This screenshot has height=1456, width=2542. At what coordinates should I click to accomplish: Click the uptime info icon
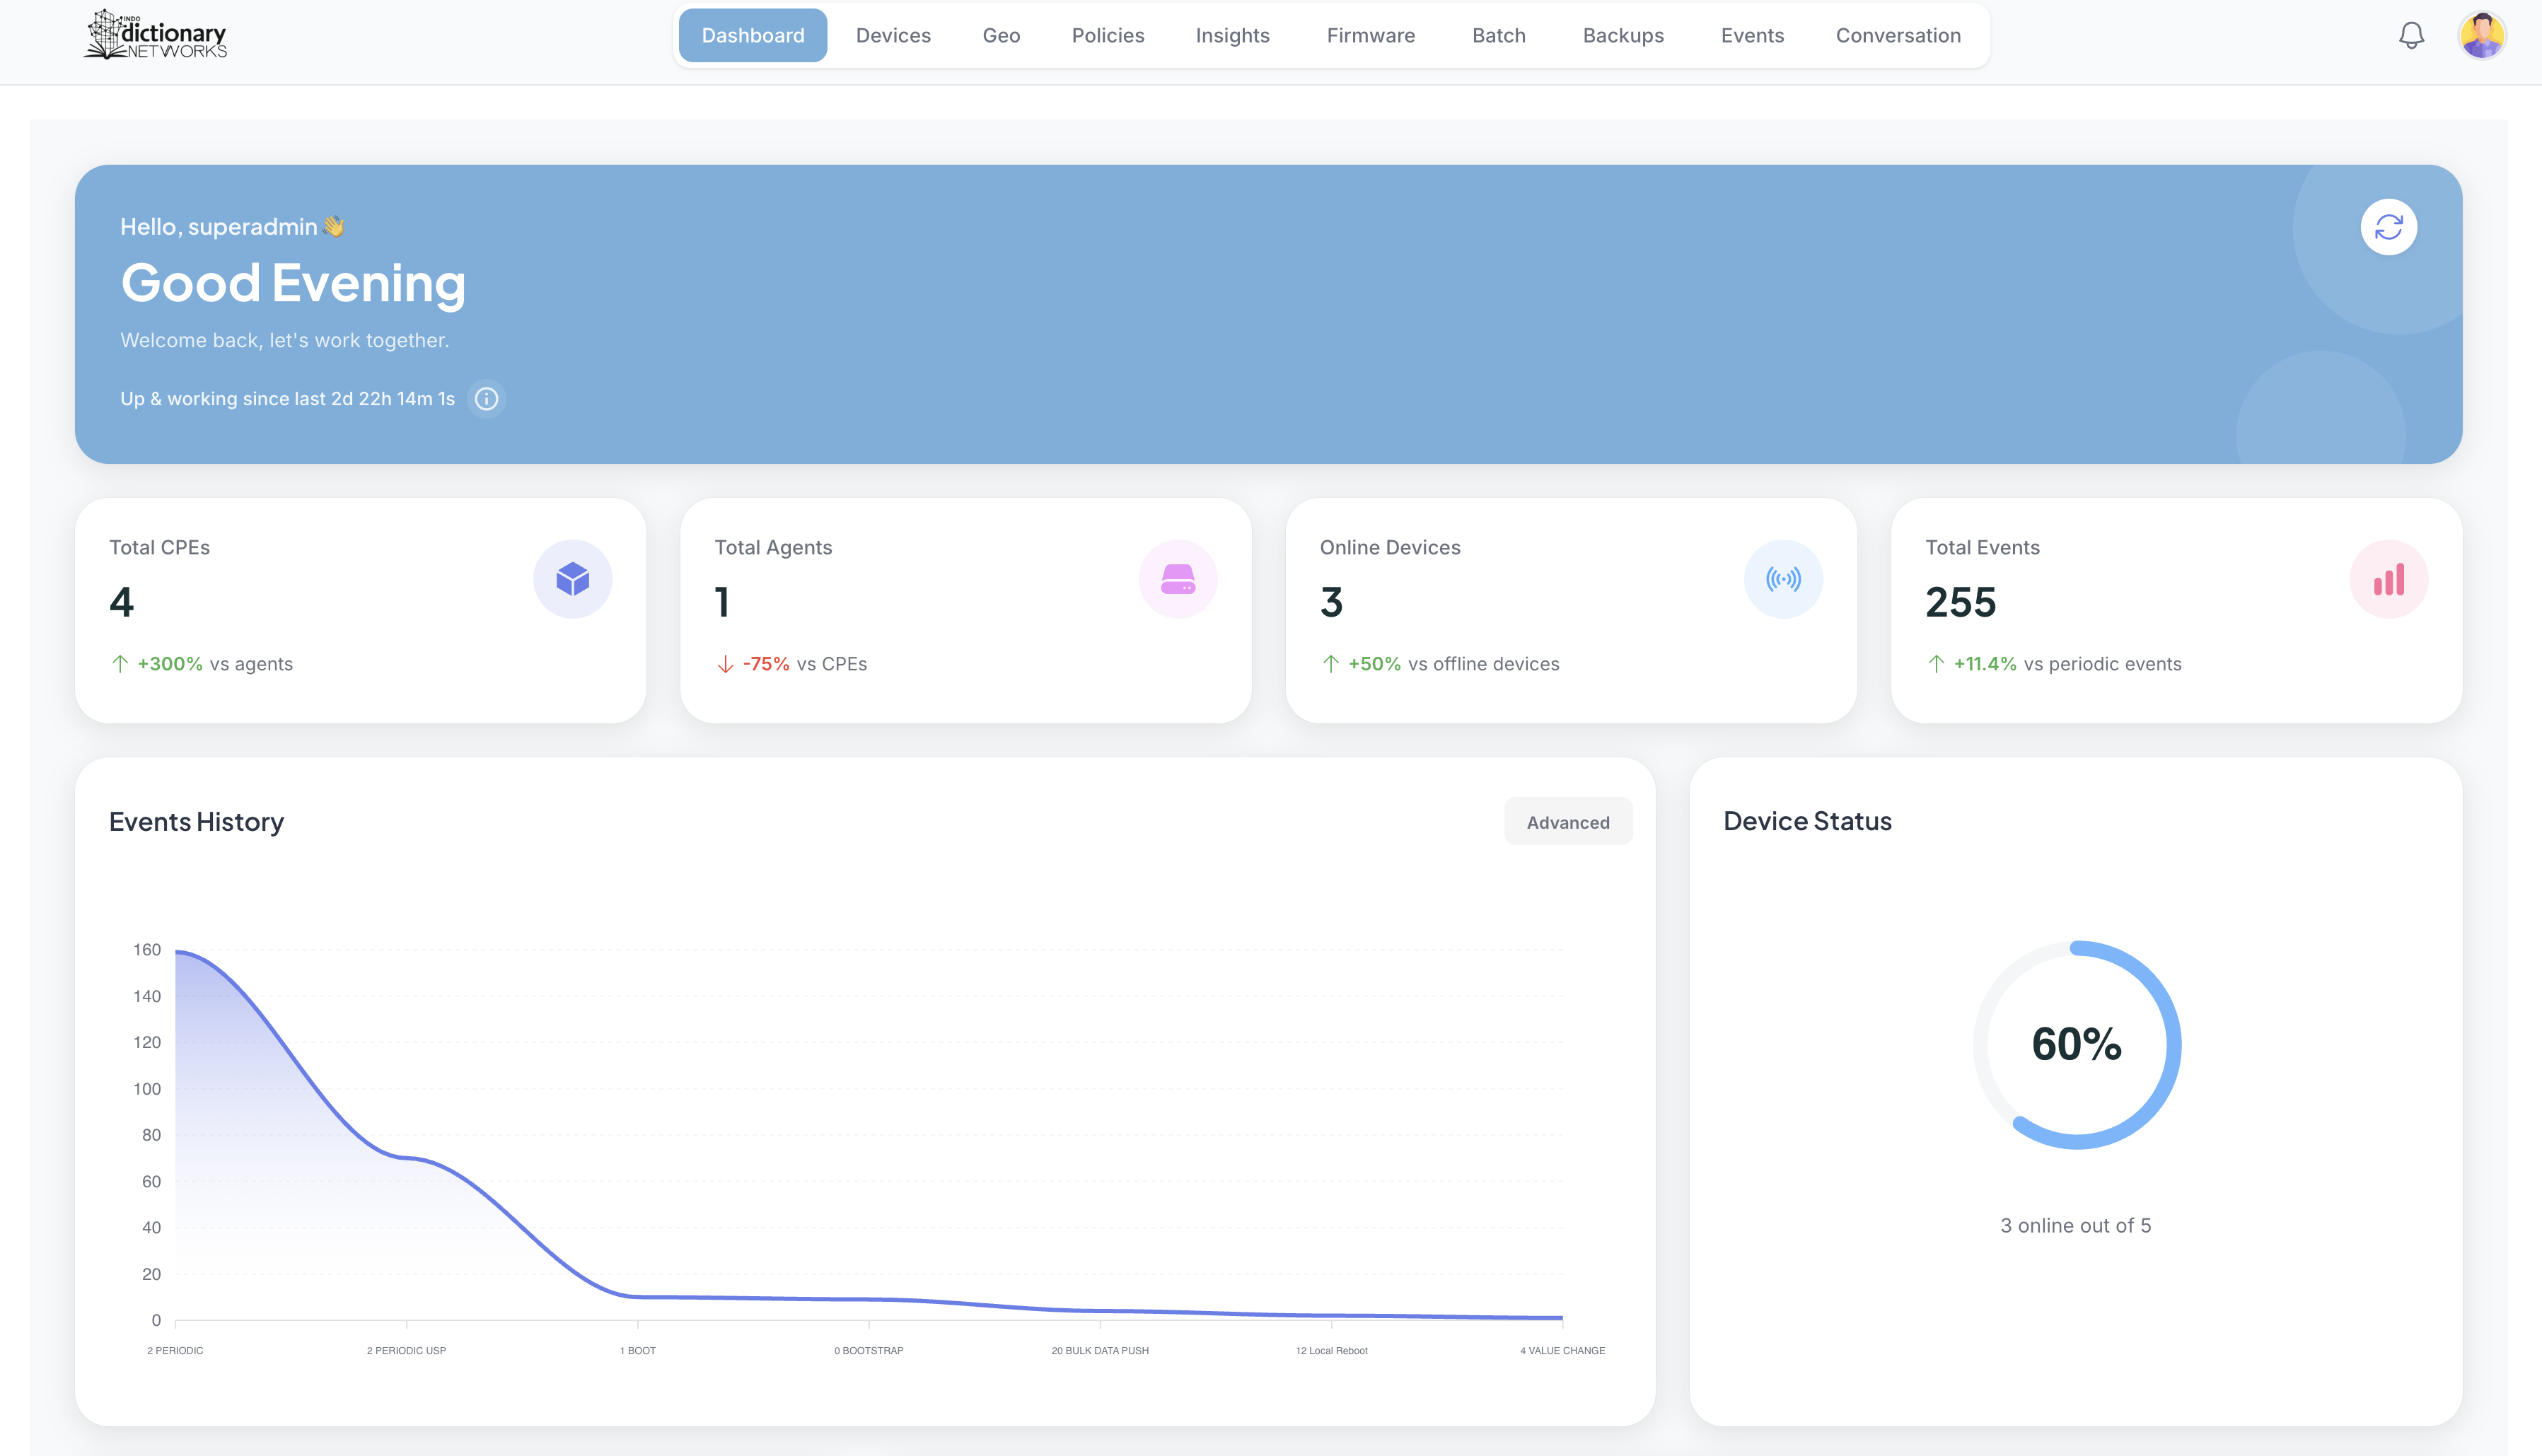(x=486, y=399)
